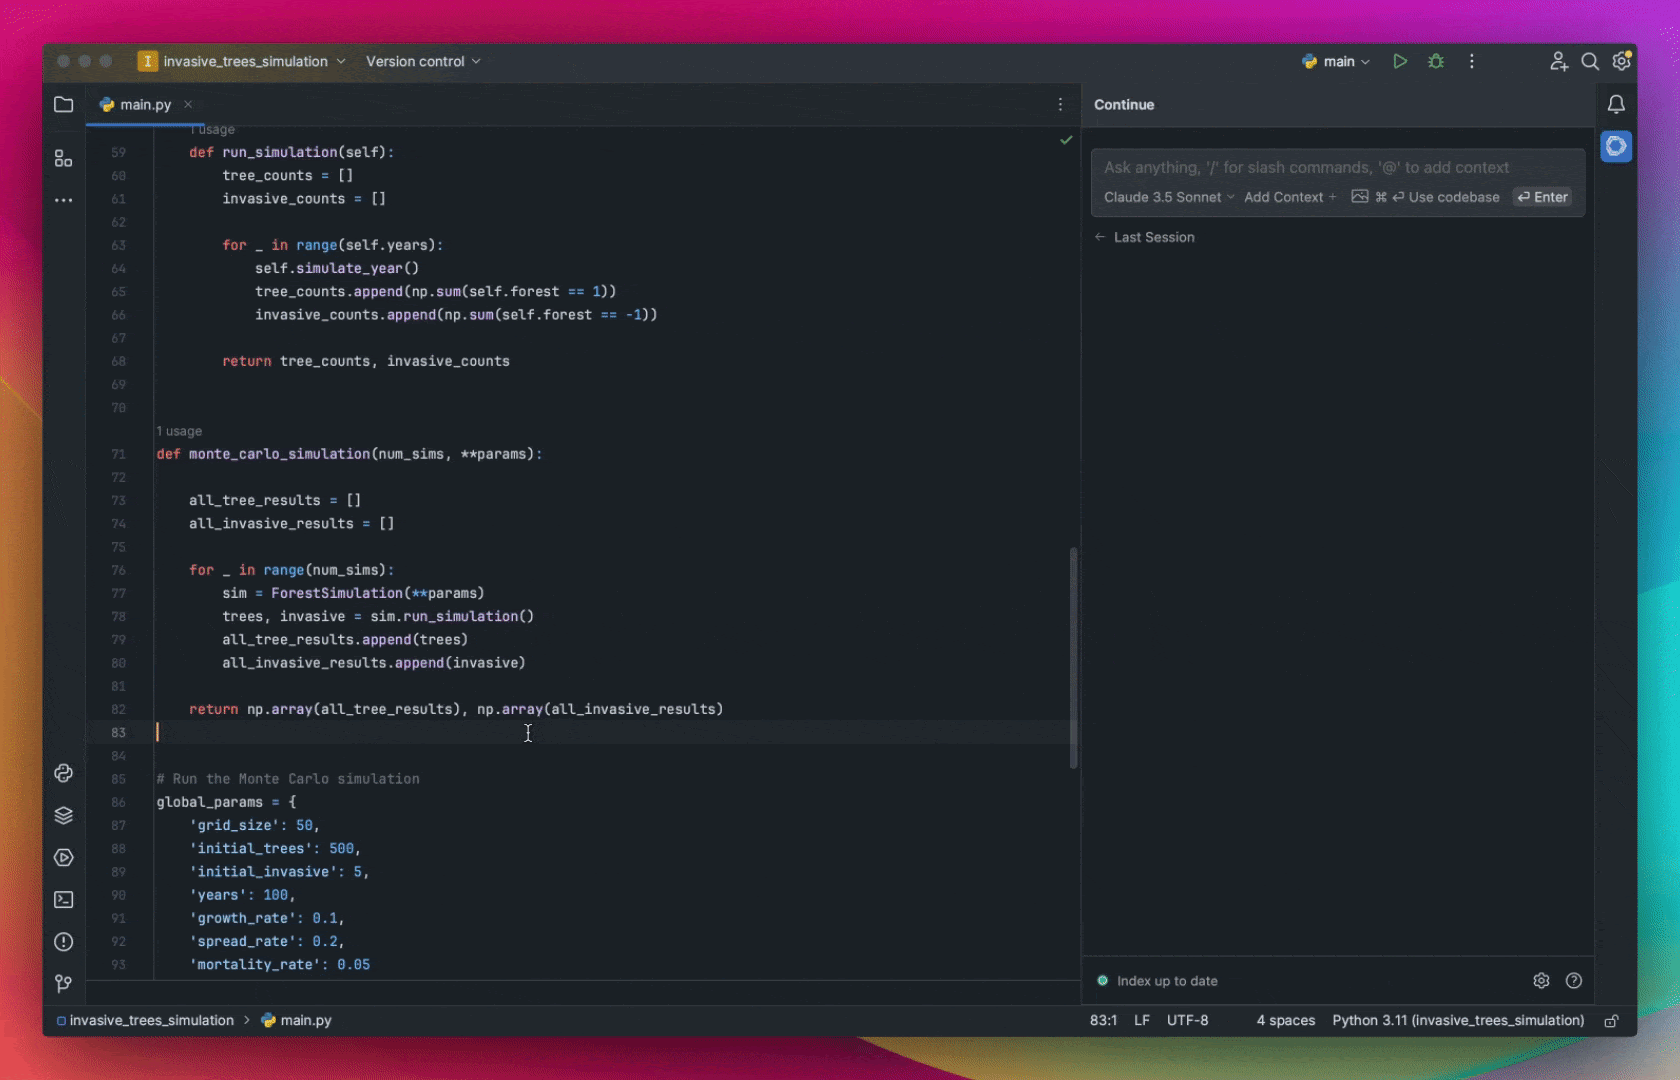
Task: Click the Run green play button
Action: click(x=1400, y=61)
